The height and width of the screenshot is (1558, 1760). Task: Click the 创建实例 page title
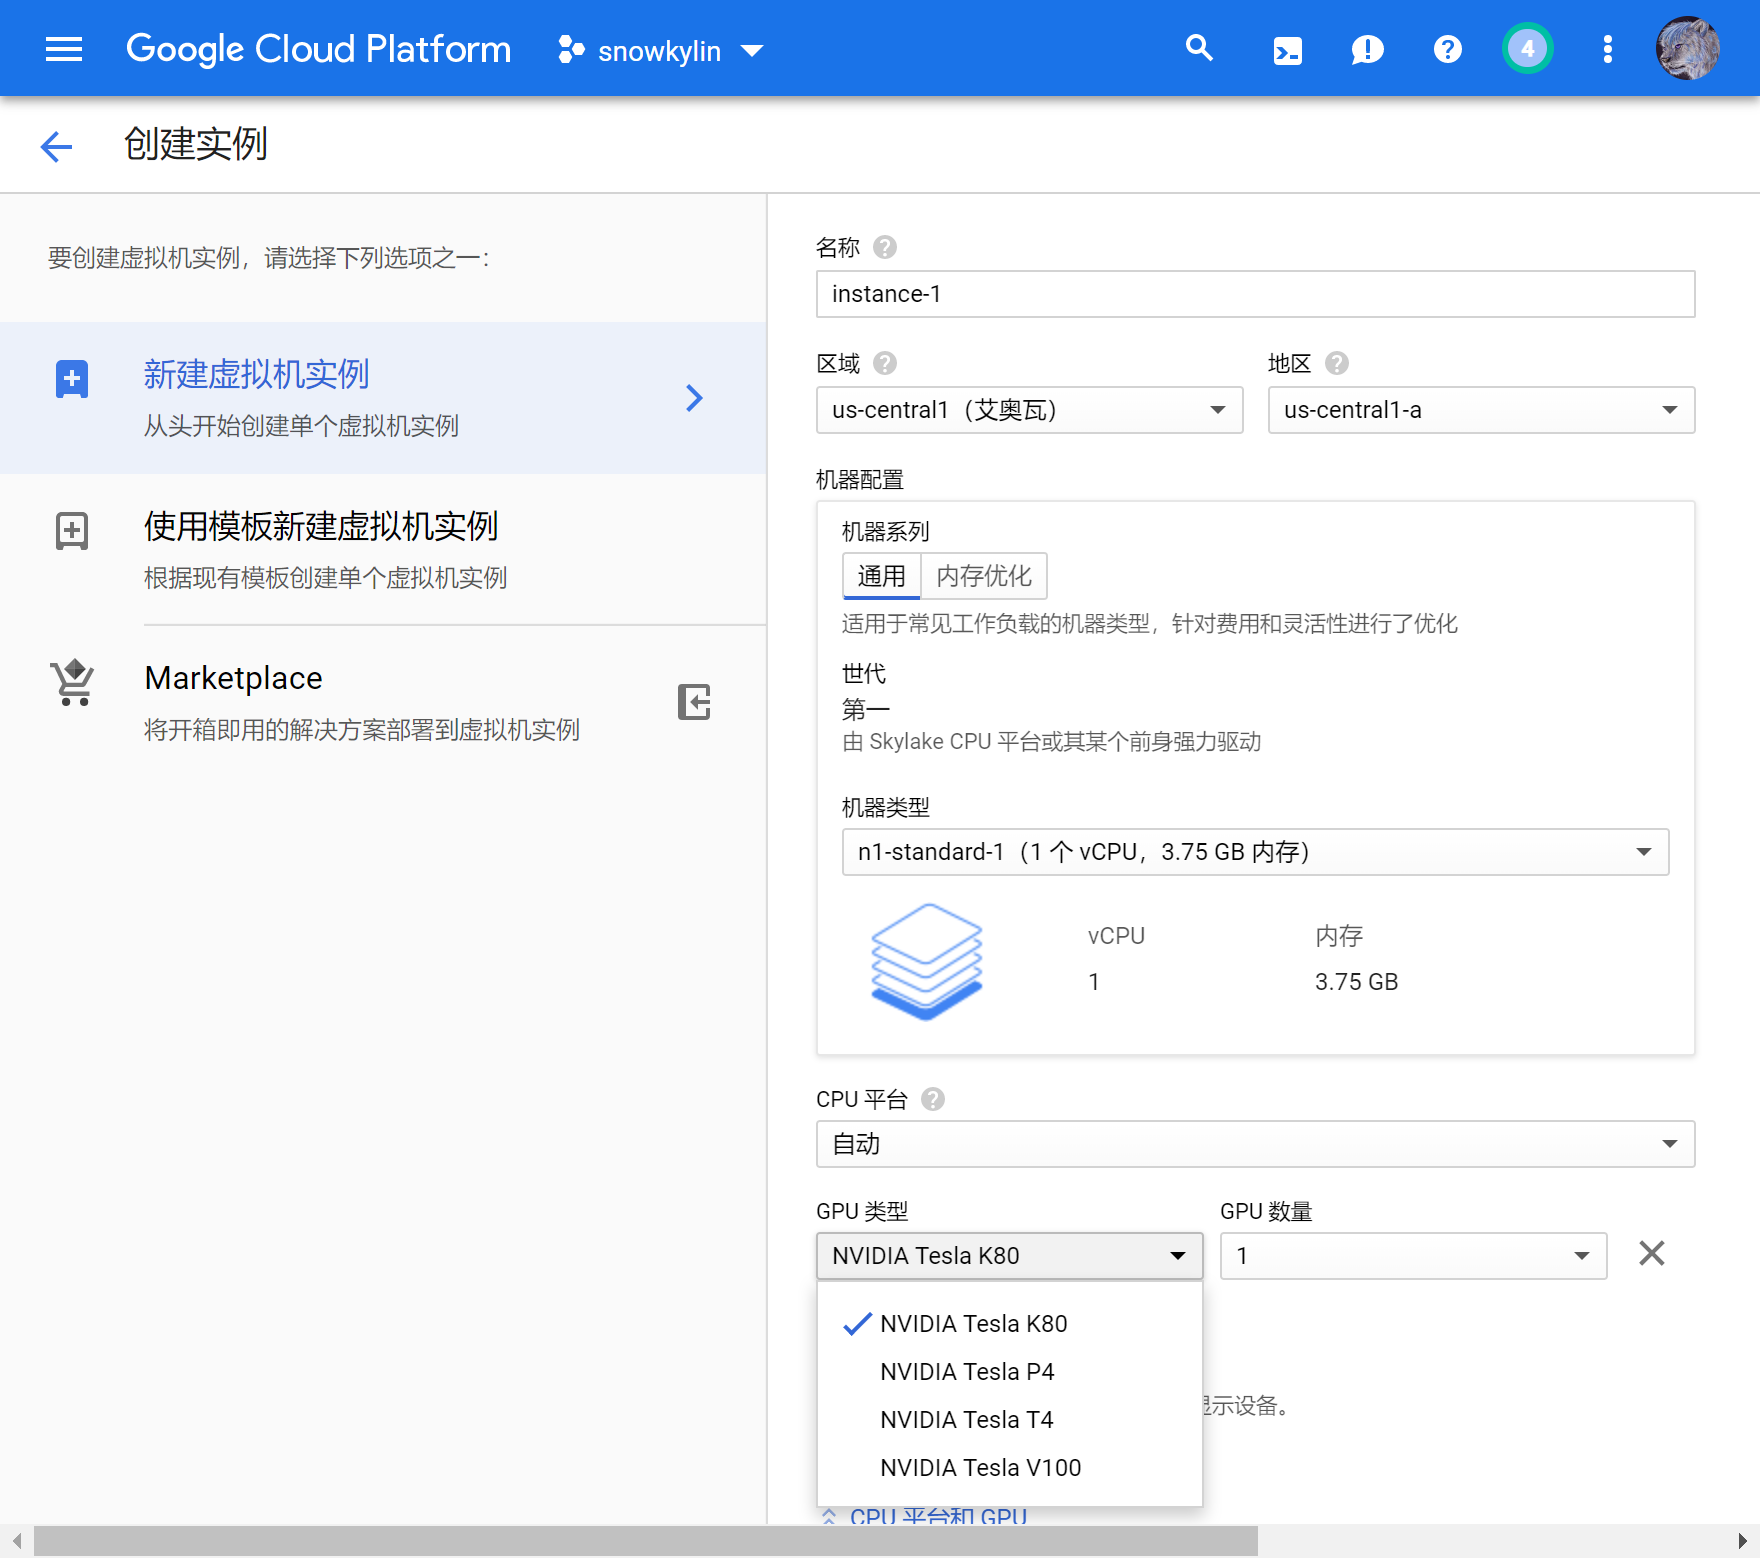196,144
